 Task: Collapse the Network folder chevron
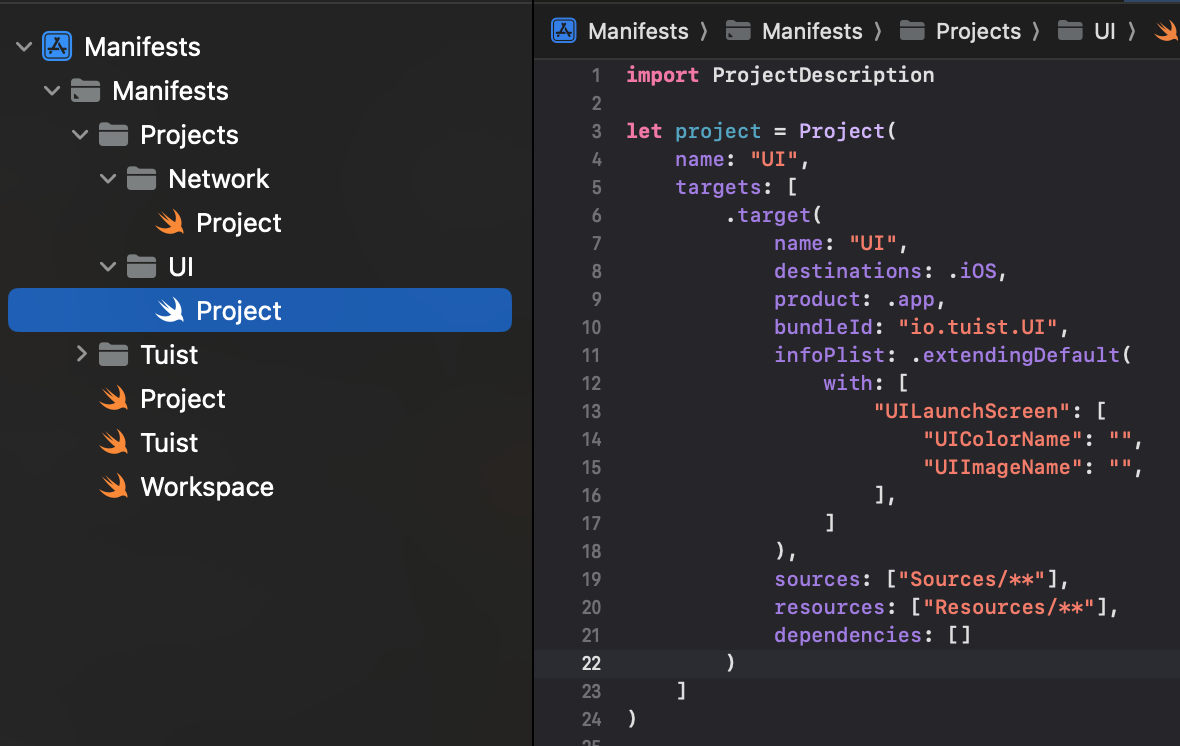(108, 179)
